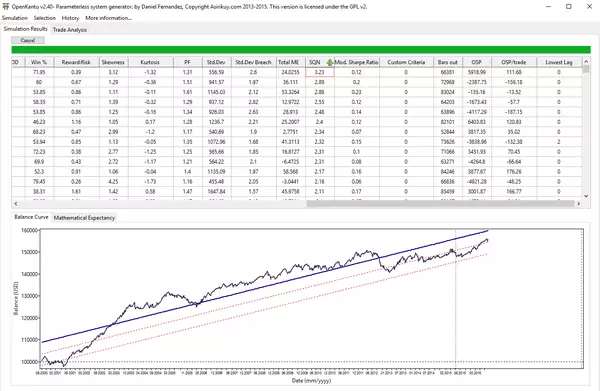Open the More information menu

click(108, 18)
